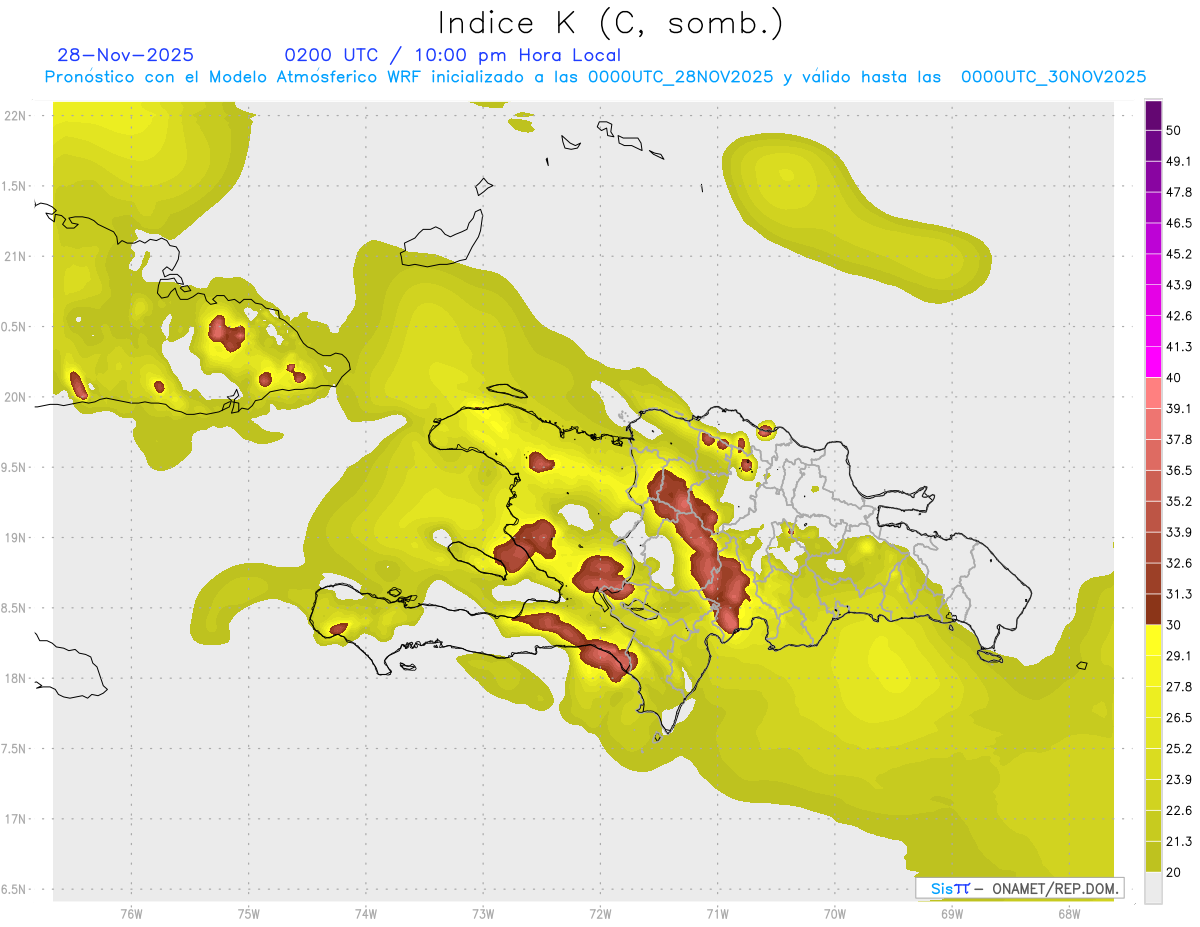The height and width of the screenshot is (927, 1200).
Task: Click the salmon swatch between 39.1 and 40
Action: click(1154, 393)
